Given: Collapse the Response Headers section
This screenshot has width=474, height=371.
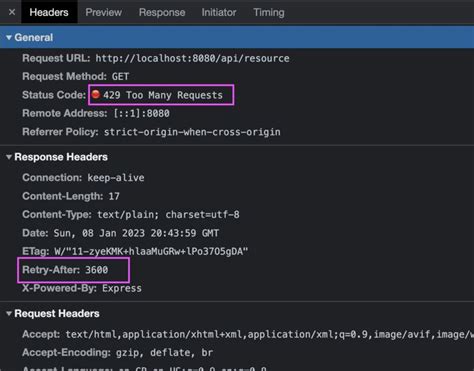Looking at the screenshot, I should [x=9, y=157].
